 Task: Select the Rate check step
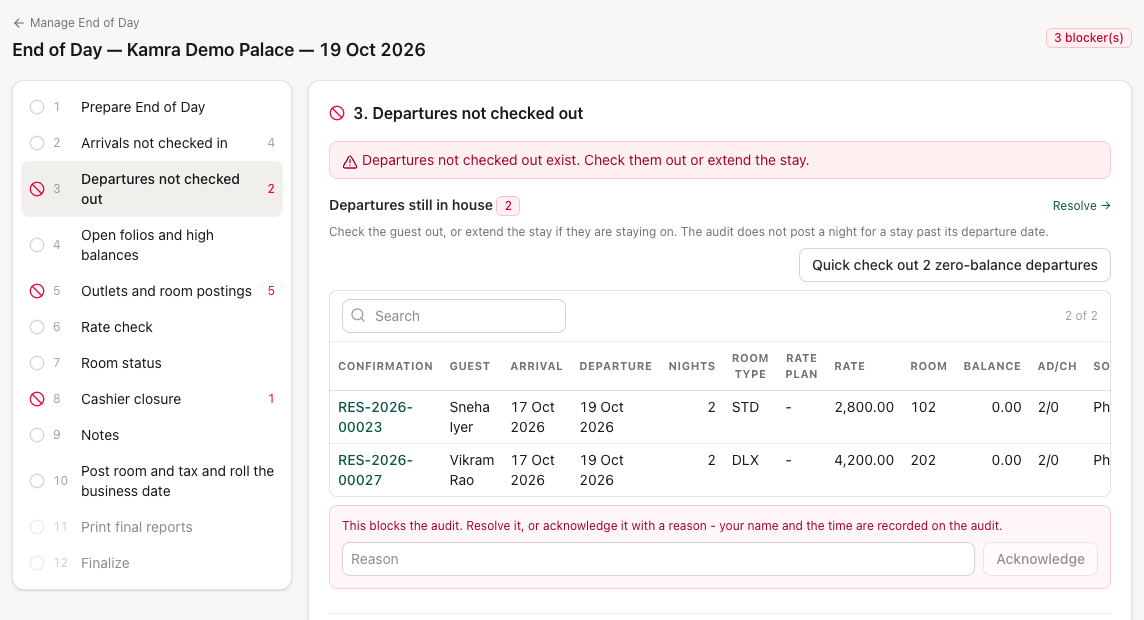point(152,327)
